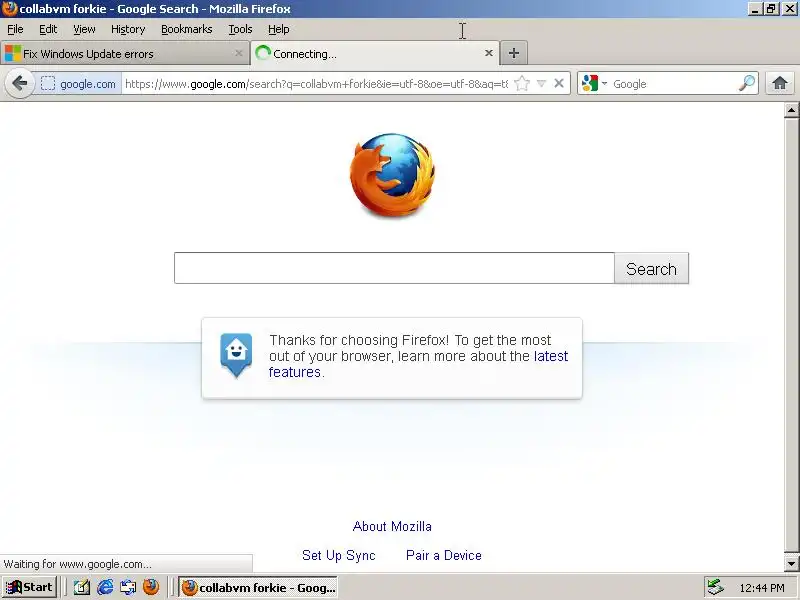The height and width of the screenshot is (600, 800).
Task: Open the File menu
Action: (x=15, y=29)
